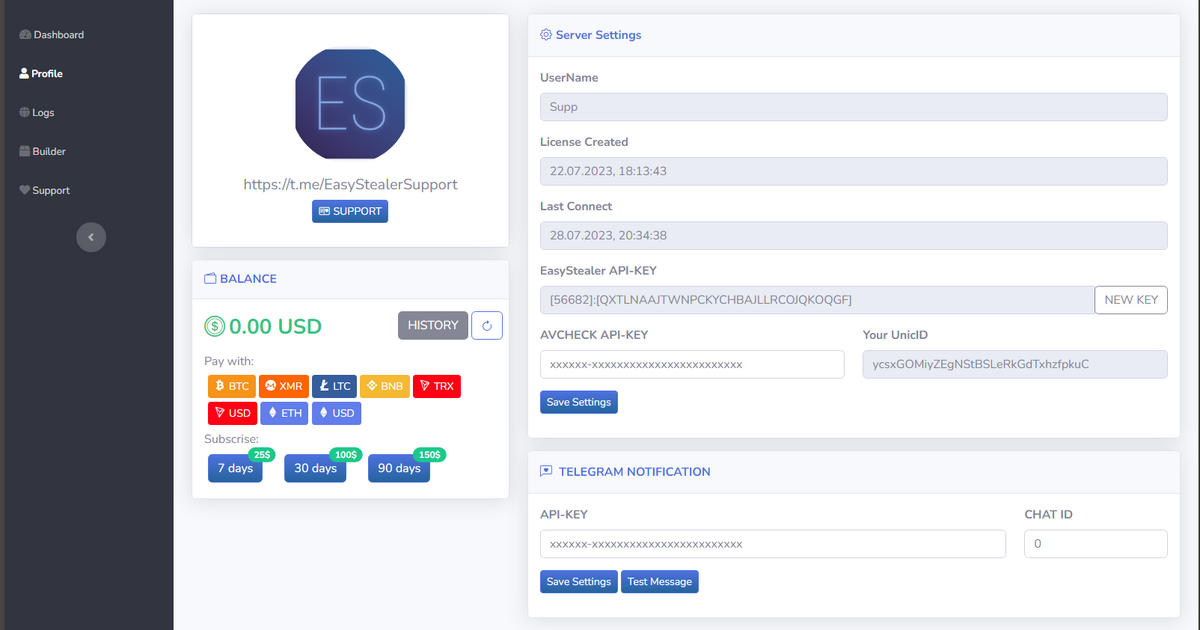Click the ES profile avatar image
Image resolution: width=1200 pixels, height=630 pixels.
coord(350,104)
